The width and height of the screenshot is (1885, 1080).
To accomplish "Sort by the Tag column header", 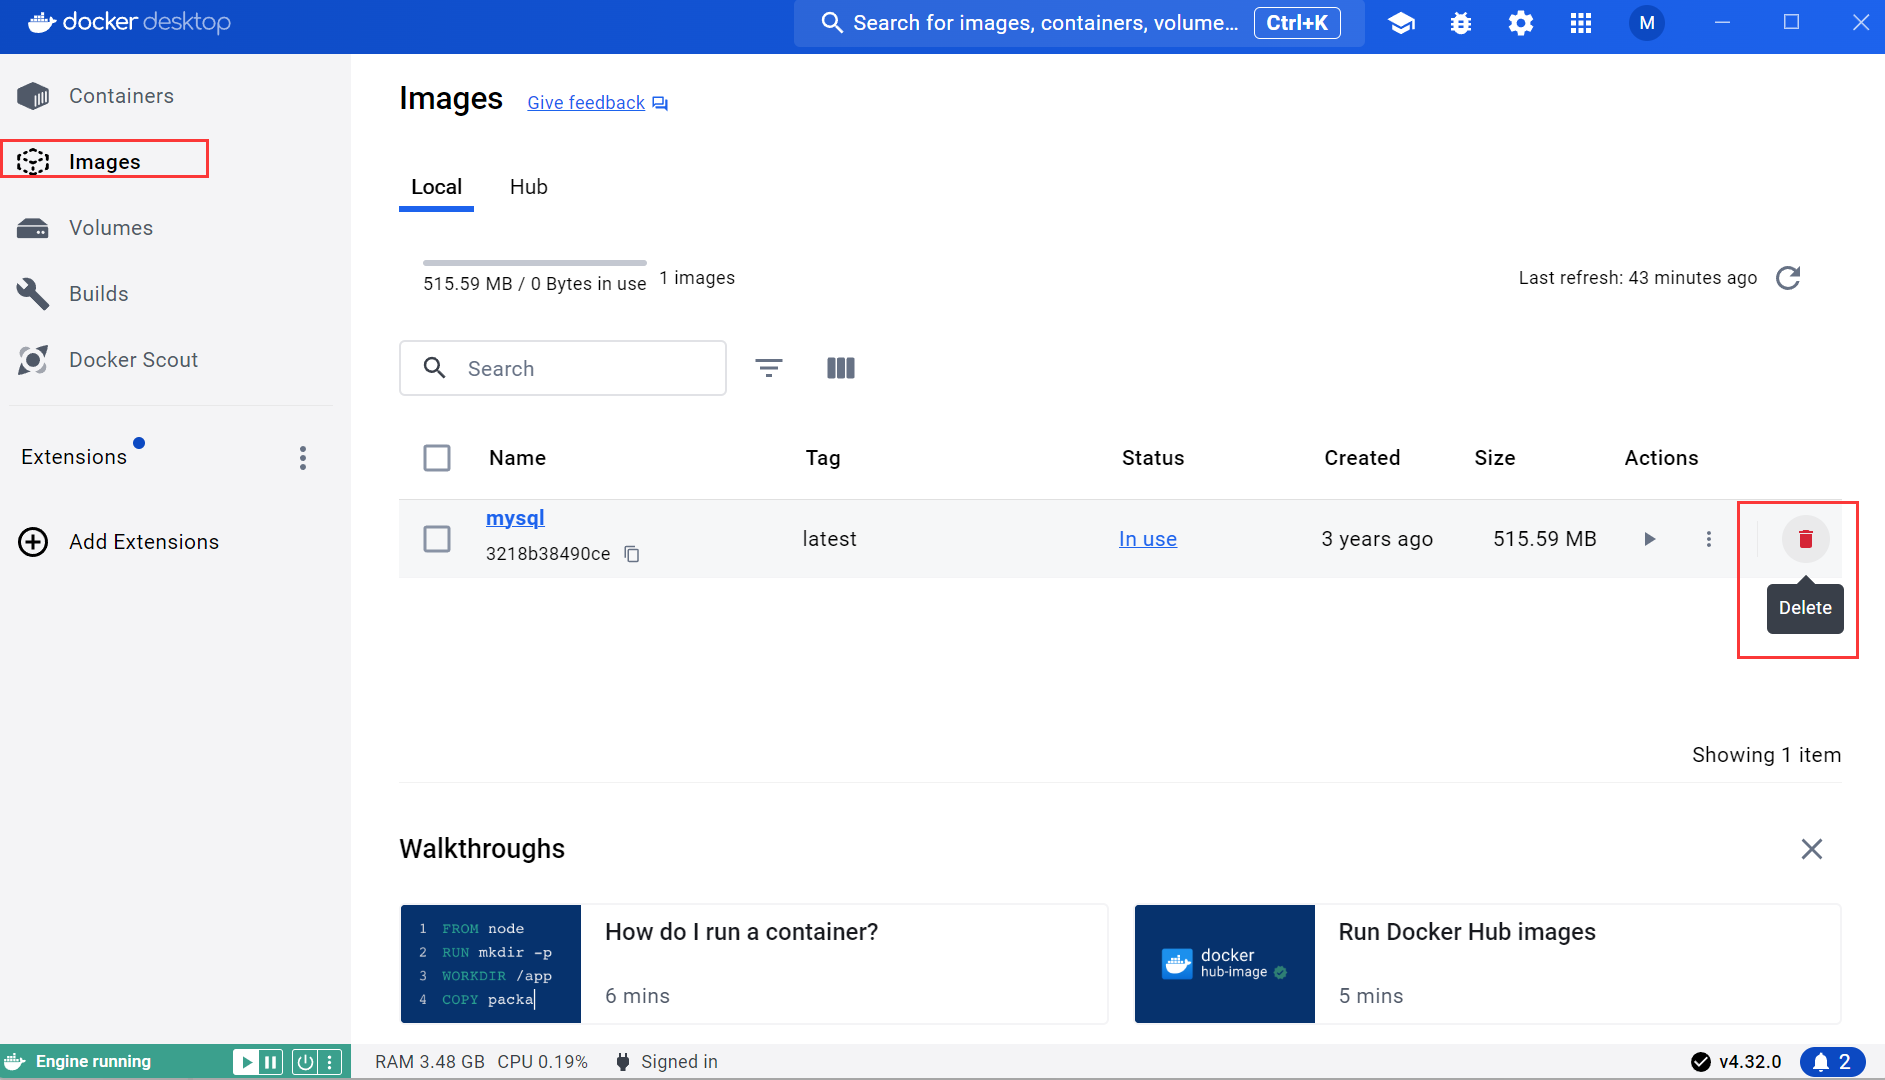I will tap(823, 458).
